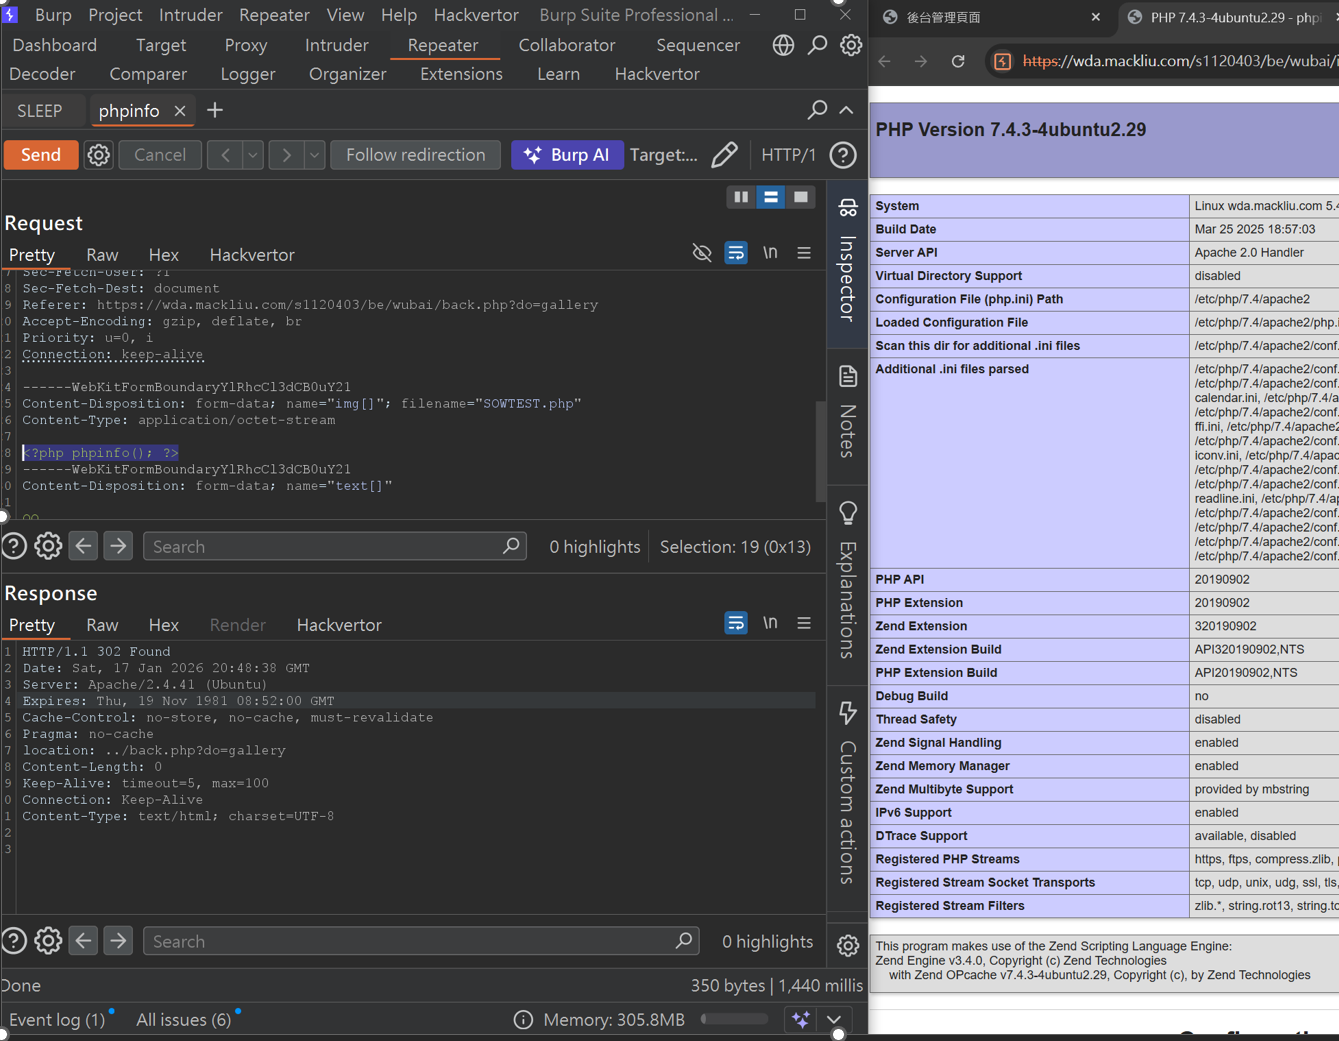The image size is (1339, 1041).
Task: Open the Intruder menu in menu bar
Action: pyautogui.click(x=190, y=15)
